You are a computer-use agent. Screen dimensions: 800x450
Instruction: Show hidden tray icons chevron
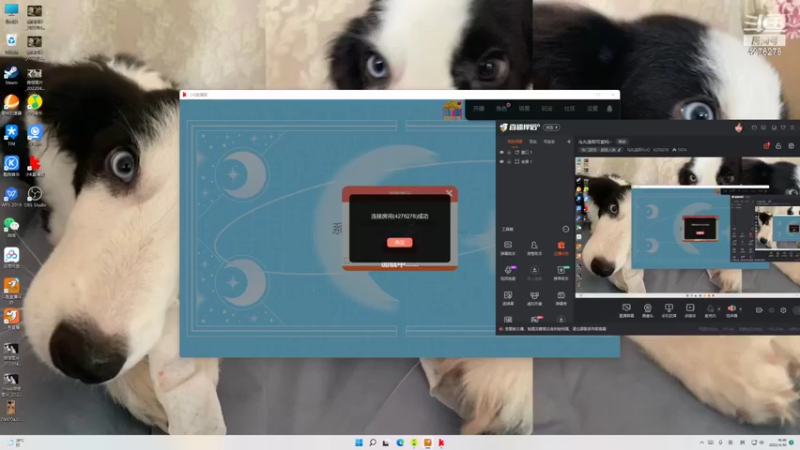[x=701, y=442]
